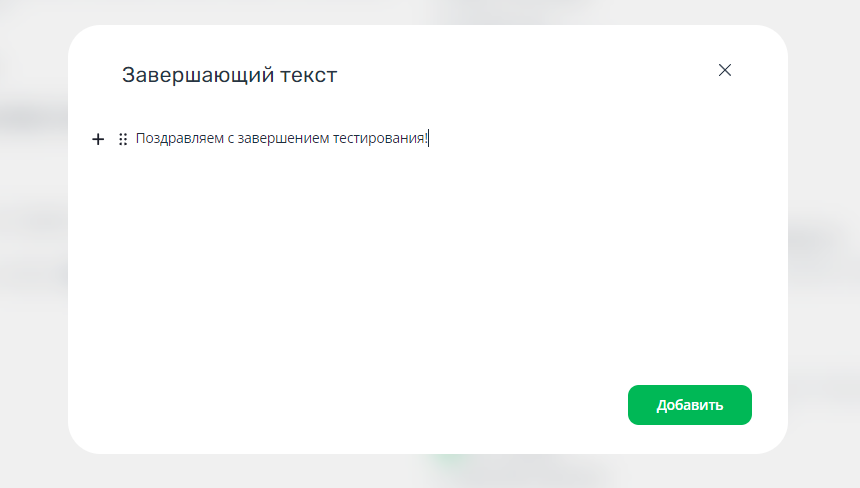This screenshot has height=488, width=860.
Task: Click the exclamation mark ending the text
Action: (x=426, y=138)
